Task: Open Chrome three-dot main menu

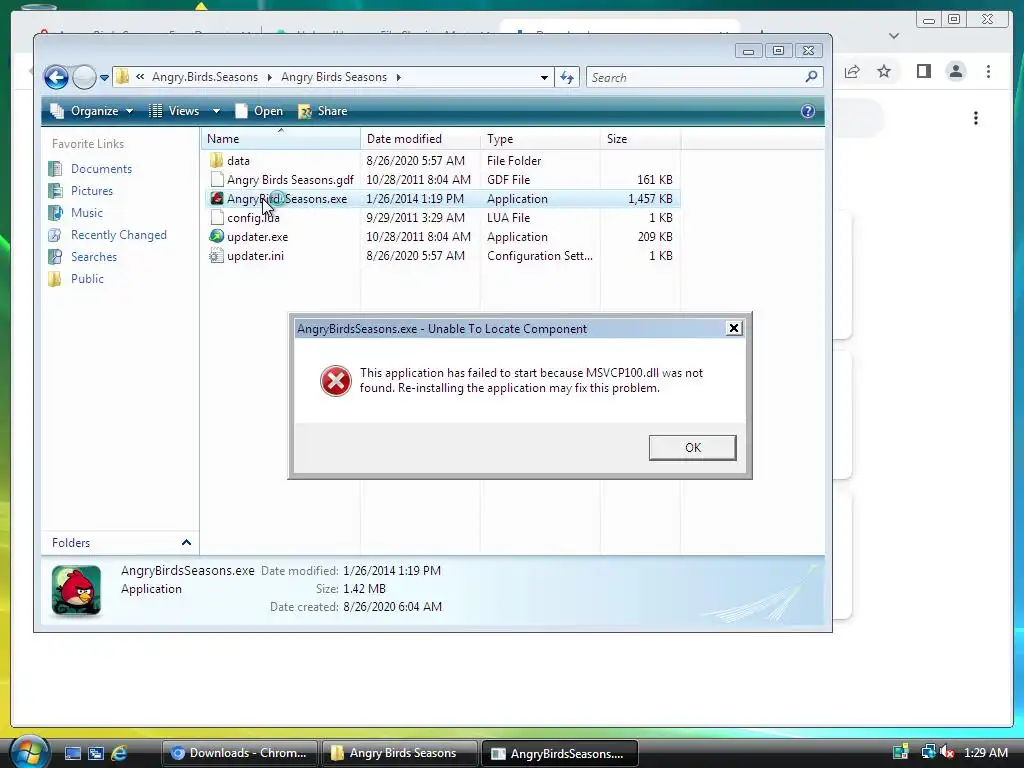Action: click(x=988, y=71)
